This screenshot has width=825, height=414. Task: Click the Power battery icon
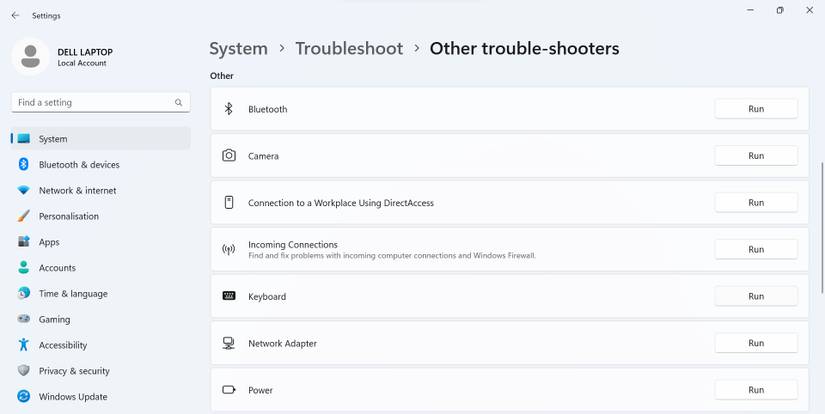[x=228, y=390]
